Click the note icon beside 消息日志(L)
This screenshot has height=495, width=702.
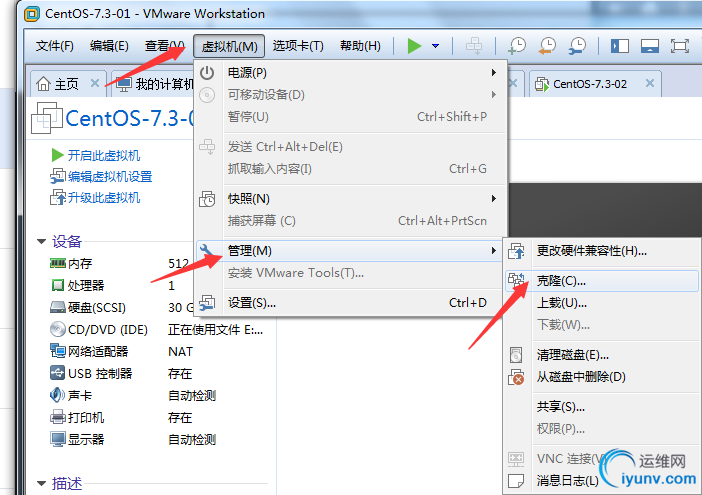click(x=516, y=481)
